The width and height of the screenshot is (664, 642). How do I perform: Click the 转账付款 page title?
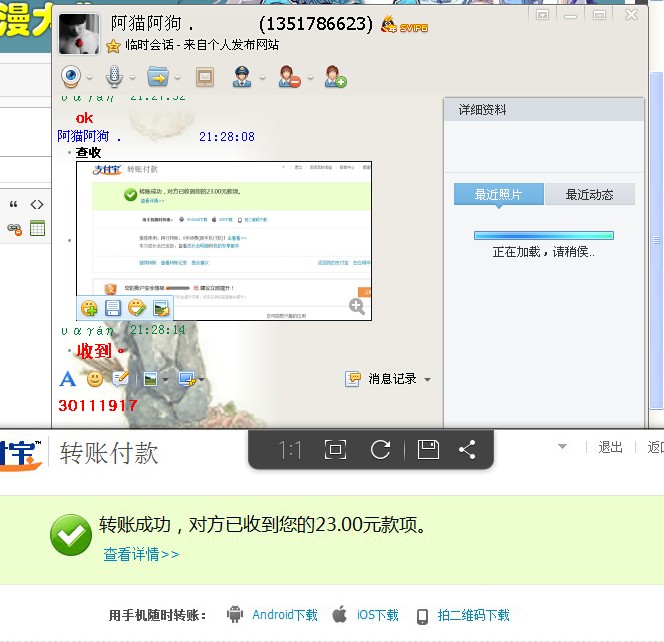tap(109, 453)
